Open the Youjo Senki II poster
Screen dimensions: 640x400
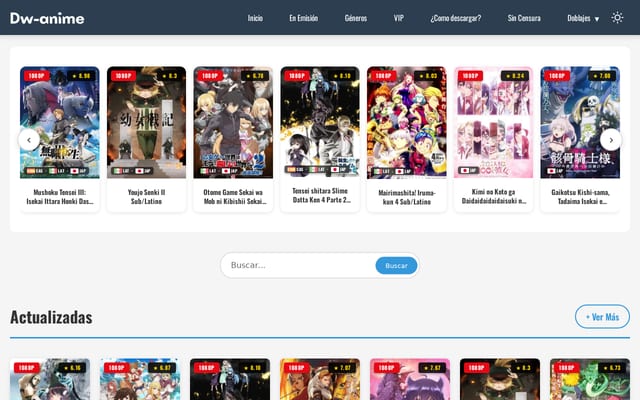[146, 122]
